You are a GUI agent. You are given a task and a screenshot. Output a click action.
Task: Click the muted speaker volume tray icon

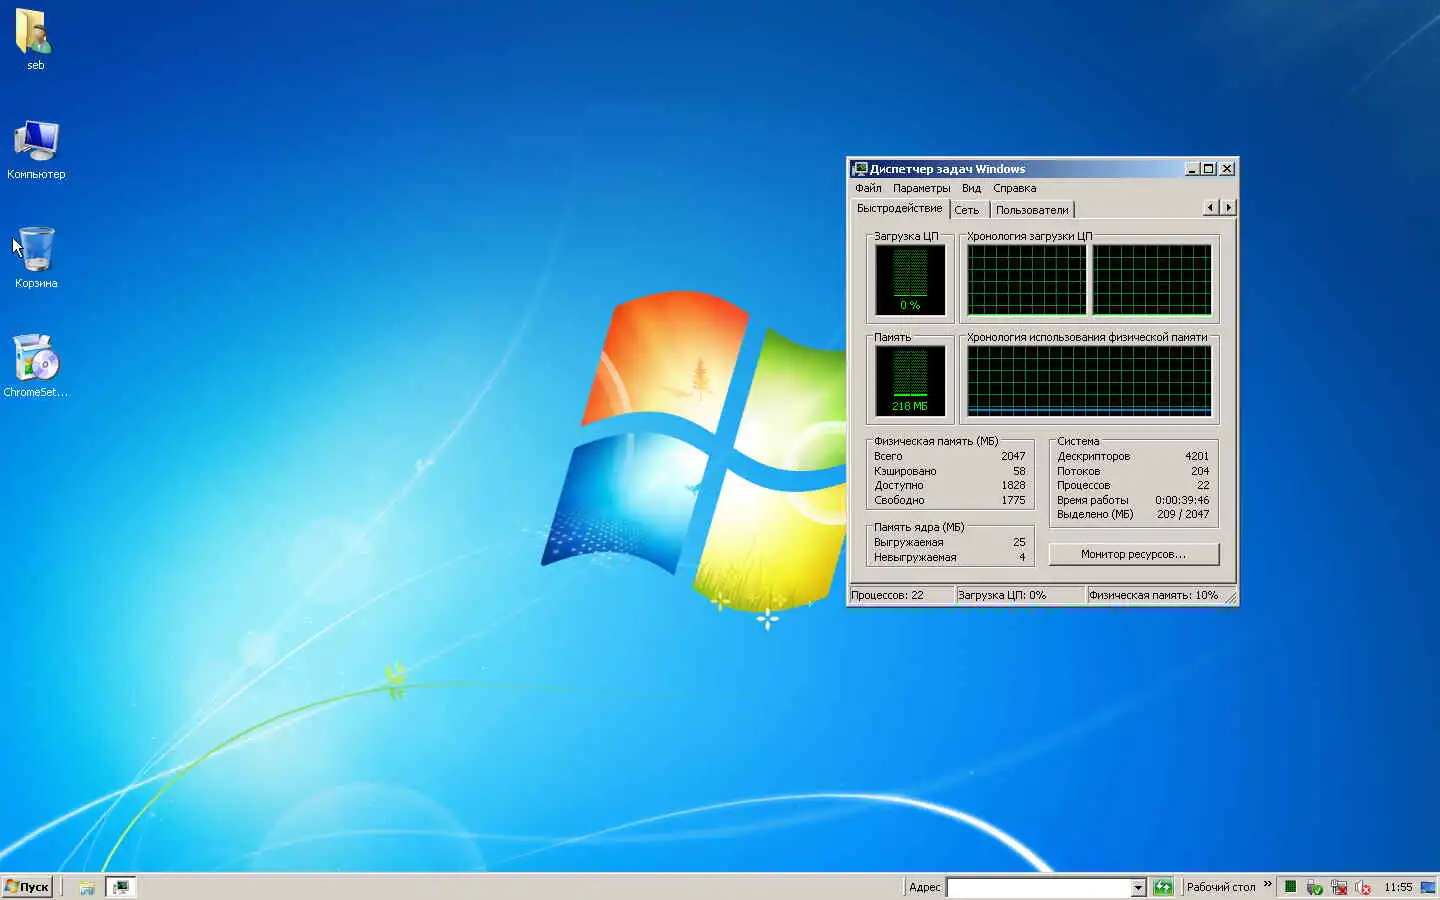(1363, 887)
